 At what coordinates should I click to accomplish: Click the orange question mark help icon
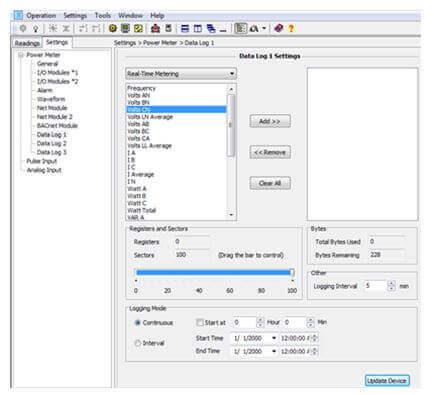tap(291, 29)
